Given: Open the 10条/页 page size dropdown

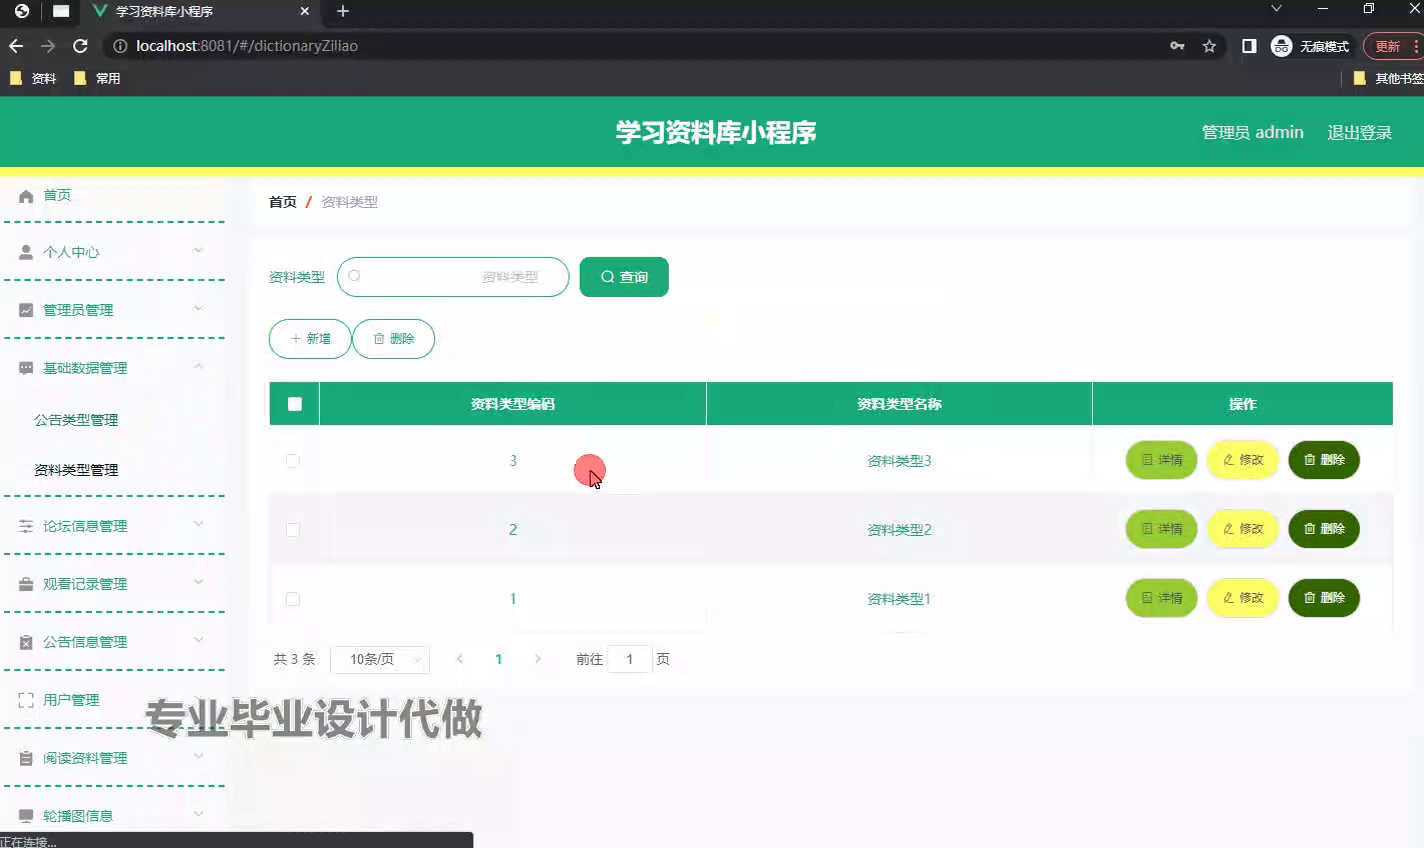Looking at the screenshot, I should 380,659.
